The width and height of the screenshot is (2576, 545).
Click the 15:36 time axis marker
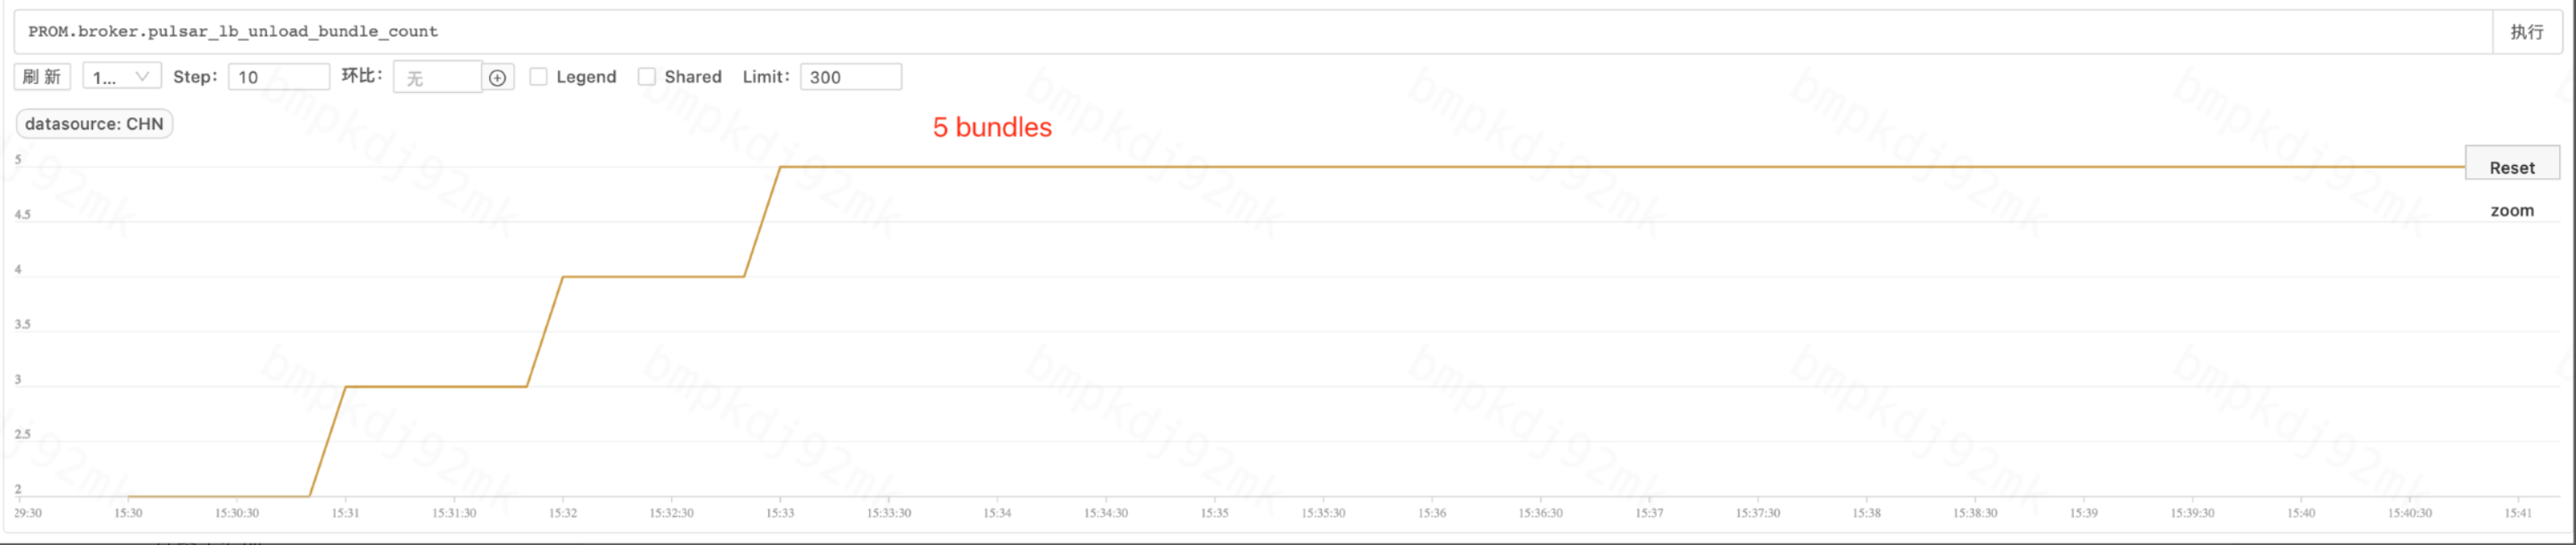click(1432, 513)
